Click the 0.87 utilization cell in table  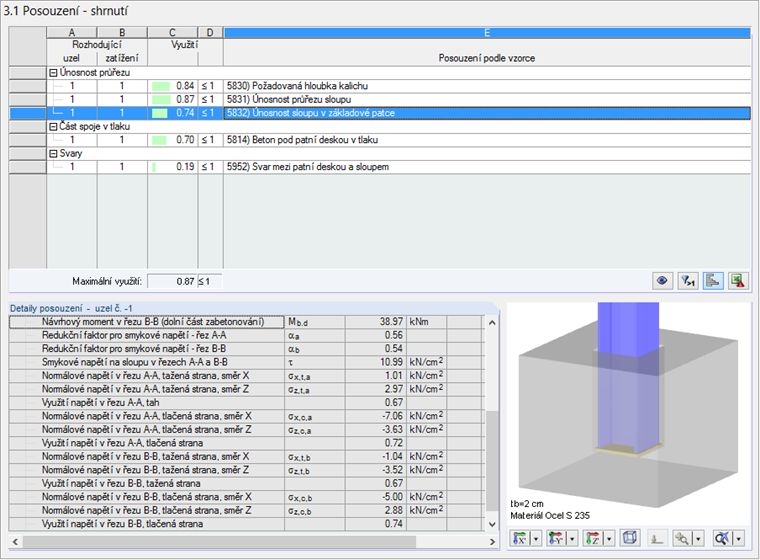pos(173,99)
